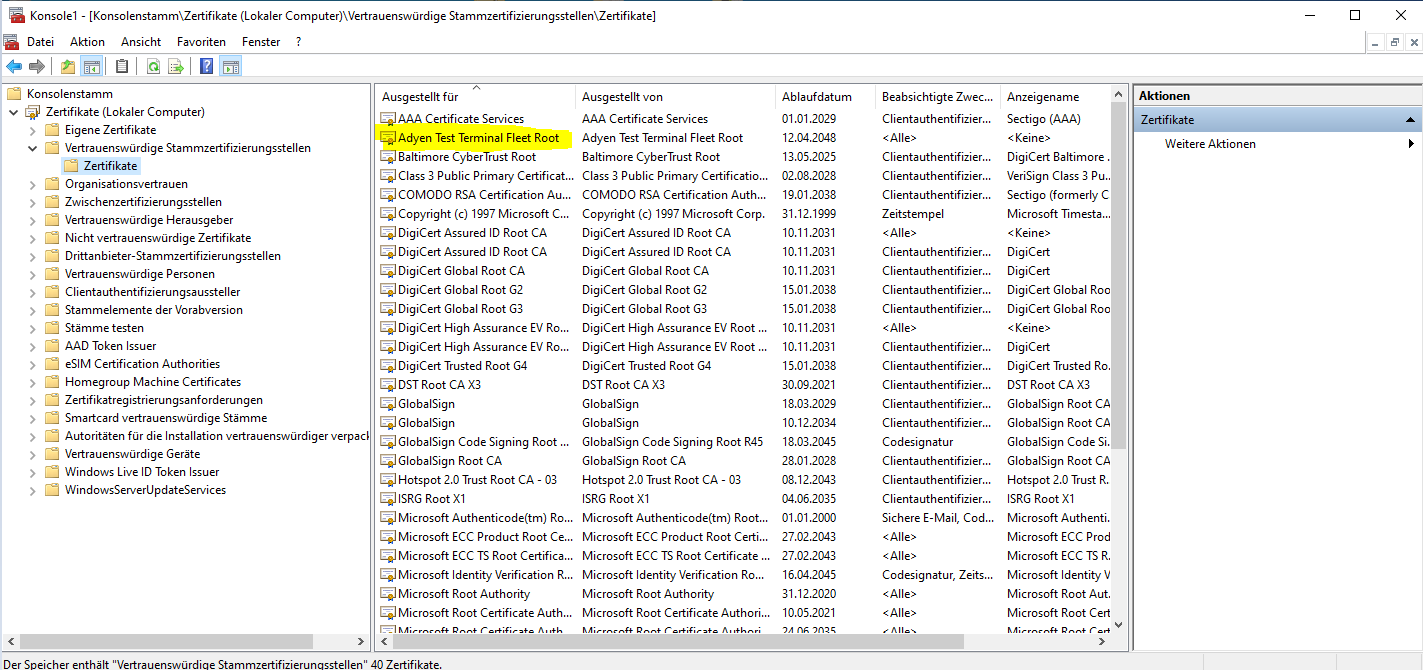The height and width of the screenshot is (670, 1423).
Task: Click certificate icon of Adyen Test Terminal Fleet Root
Action: pos(388,138)
